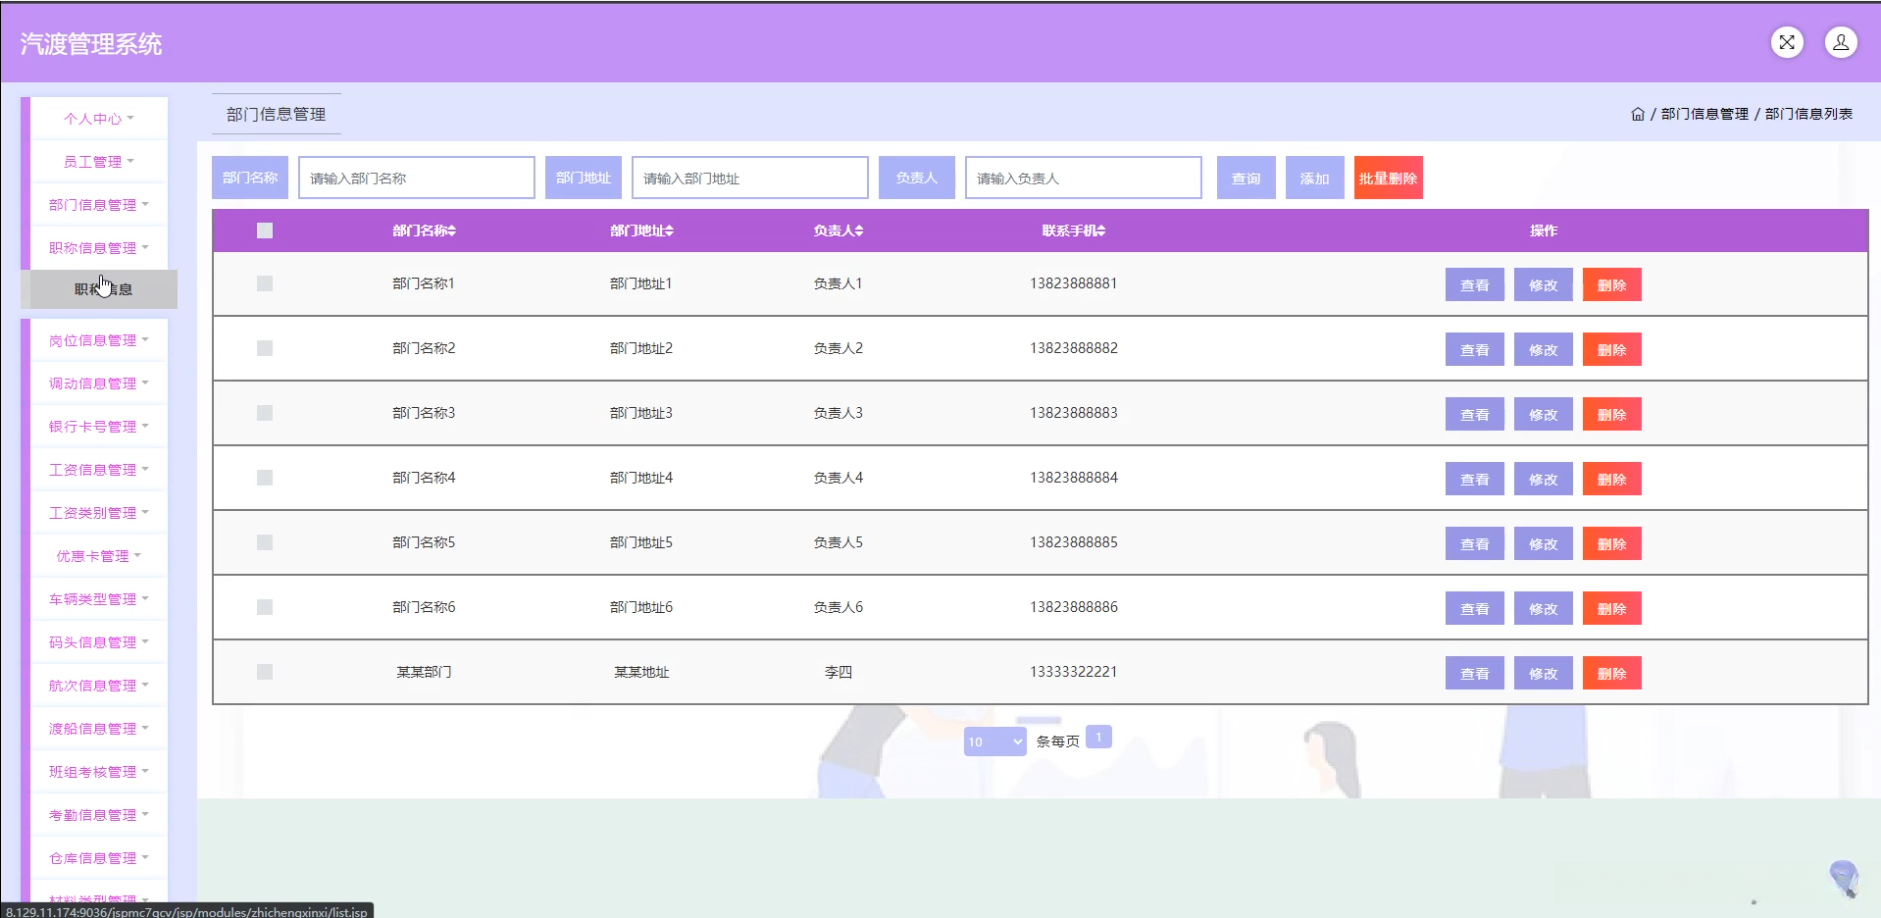Tick the select-all checkbox in table header

pyautogui.click(x=265, y=231)
